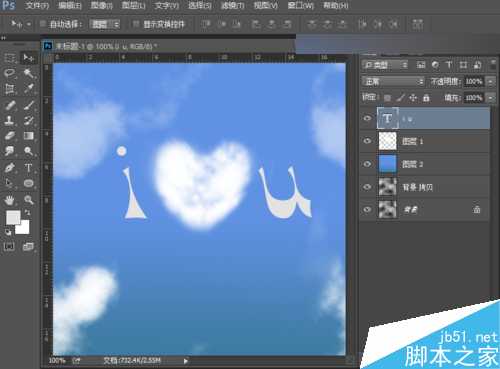
Task: Open the Move tool preset picker arrow
Action: pos(29,24)
